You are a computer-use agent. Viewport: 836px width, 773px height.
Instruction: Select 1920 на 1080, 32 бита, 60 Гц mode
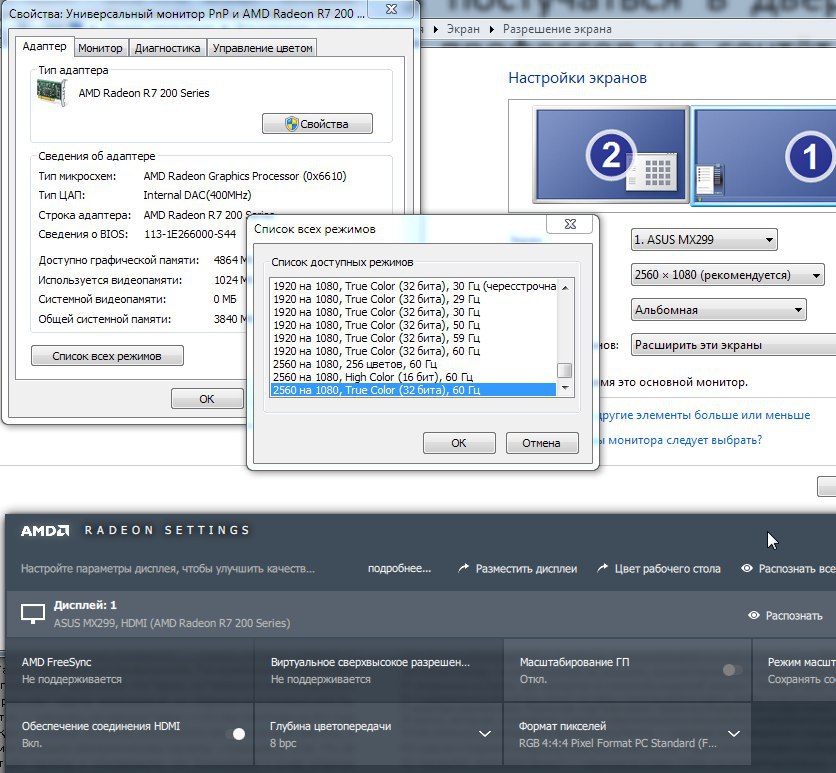point(413,351)
